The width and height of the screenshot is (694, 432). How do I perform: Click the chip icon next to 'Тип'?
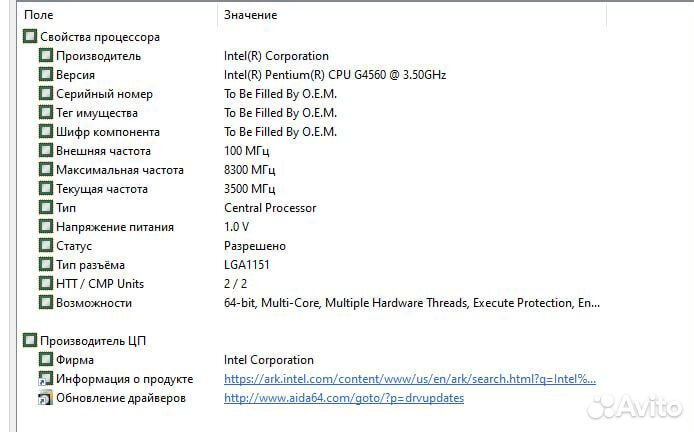point(46,207)
